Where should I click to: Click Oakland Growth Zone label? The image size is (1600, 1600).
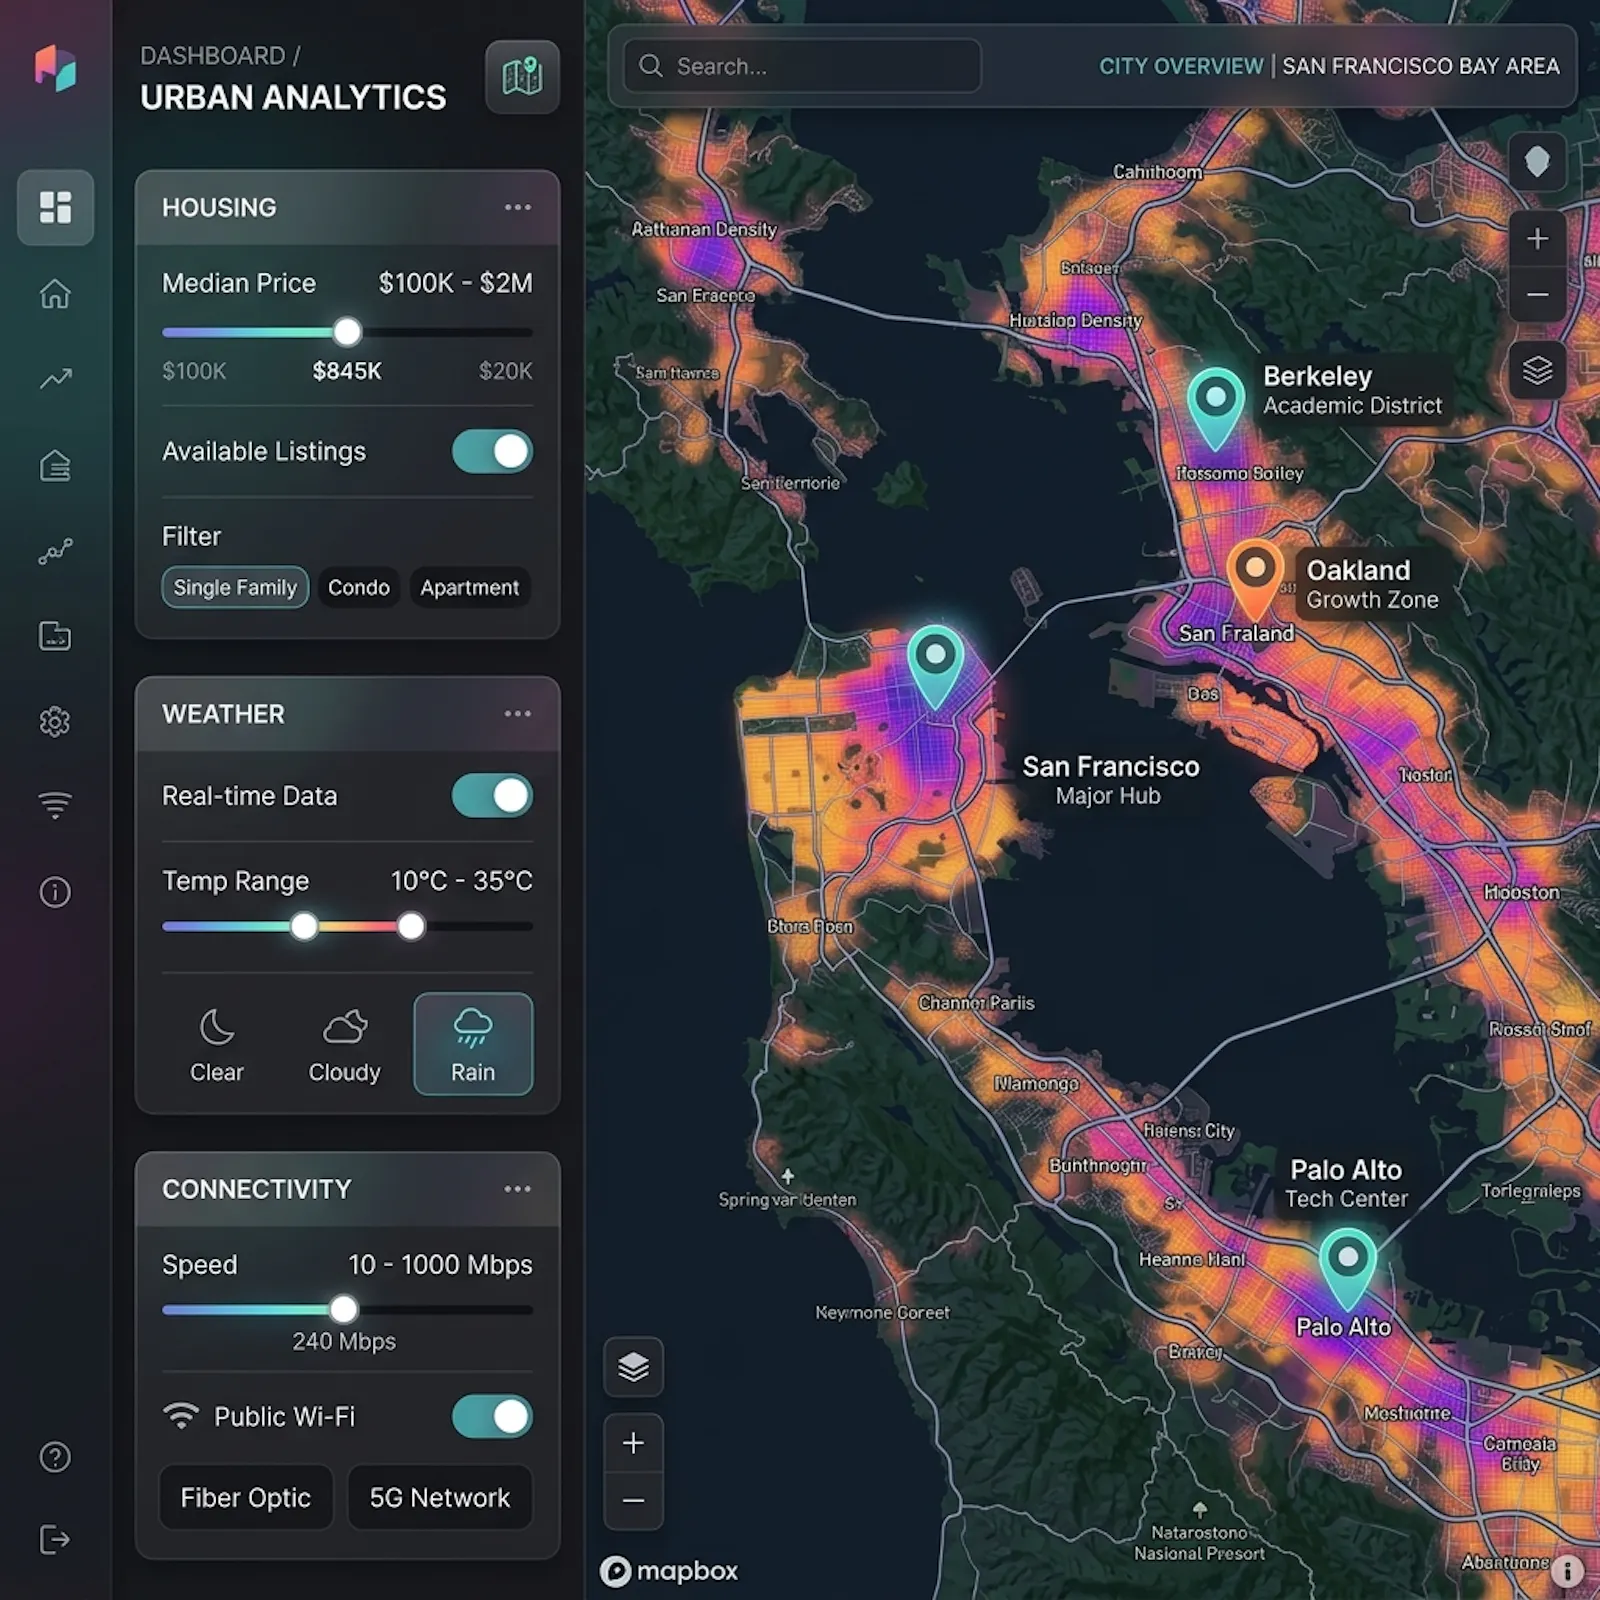click(1372, 585)
